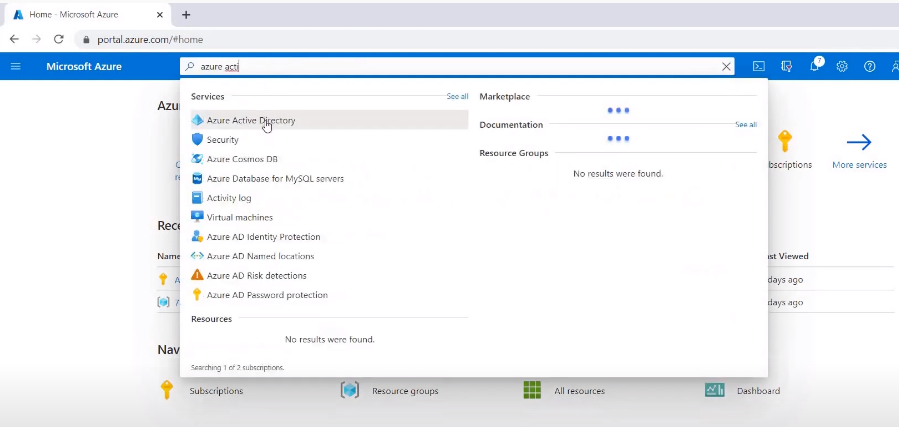Click the Azure AD Named locations icon
The width and height of the screenshot is (899, 427).
tap(197, 256)
